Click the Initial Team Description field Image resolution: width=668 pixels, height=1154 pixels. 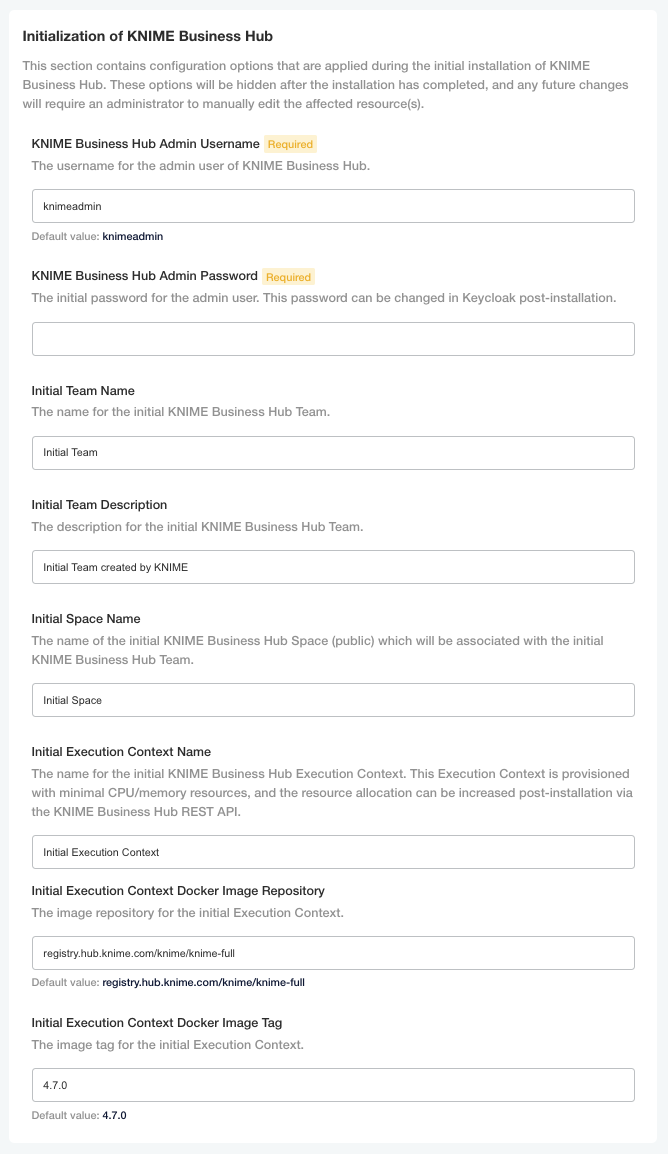pyautogui.click(x=333, y=567)
